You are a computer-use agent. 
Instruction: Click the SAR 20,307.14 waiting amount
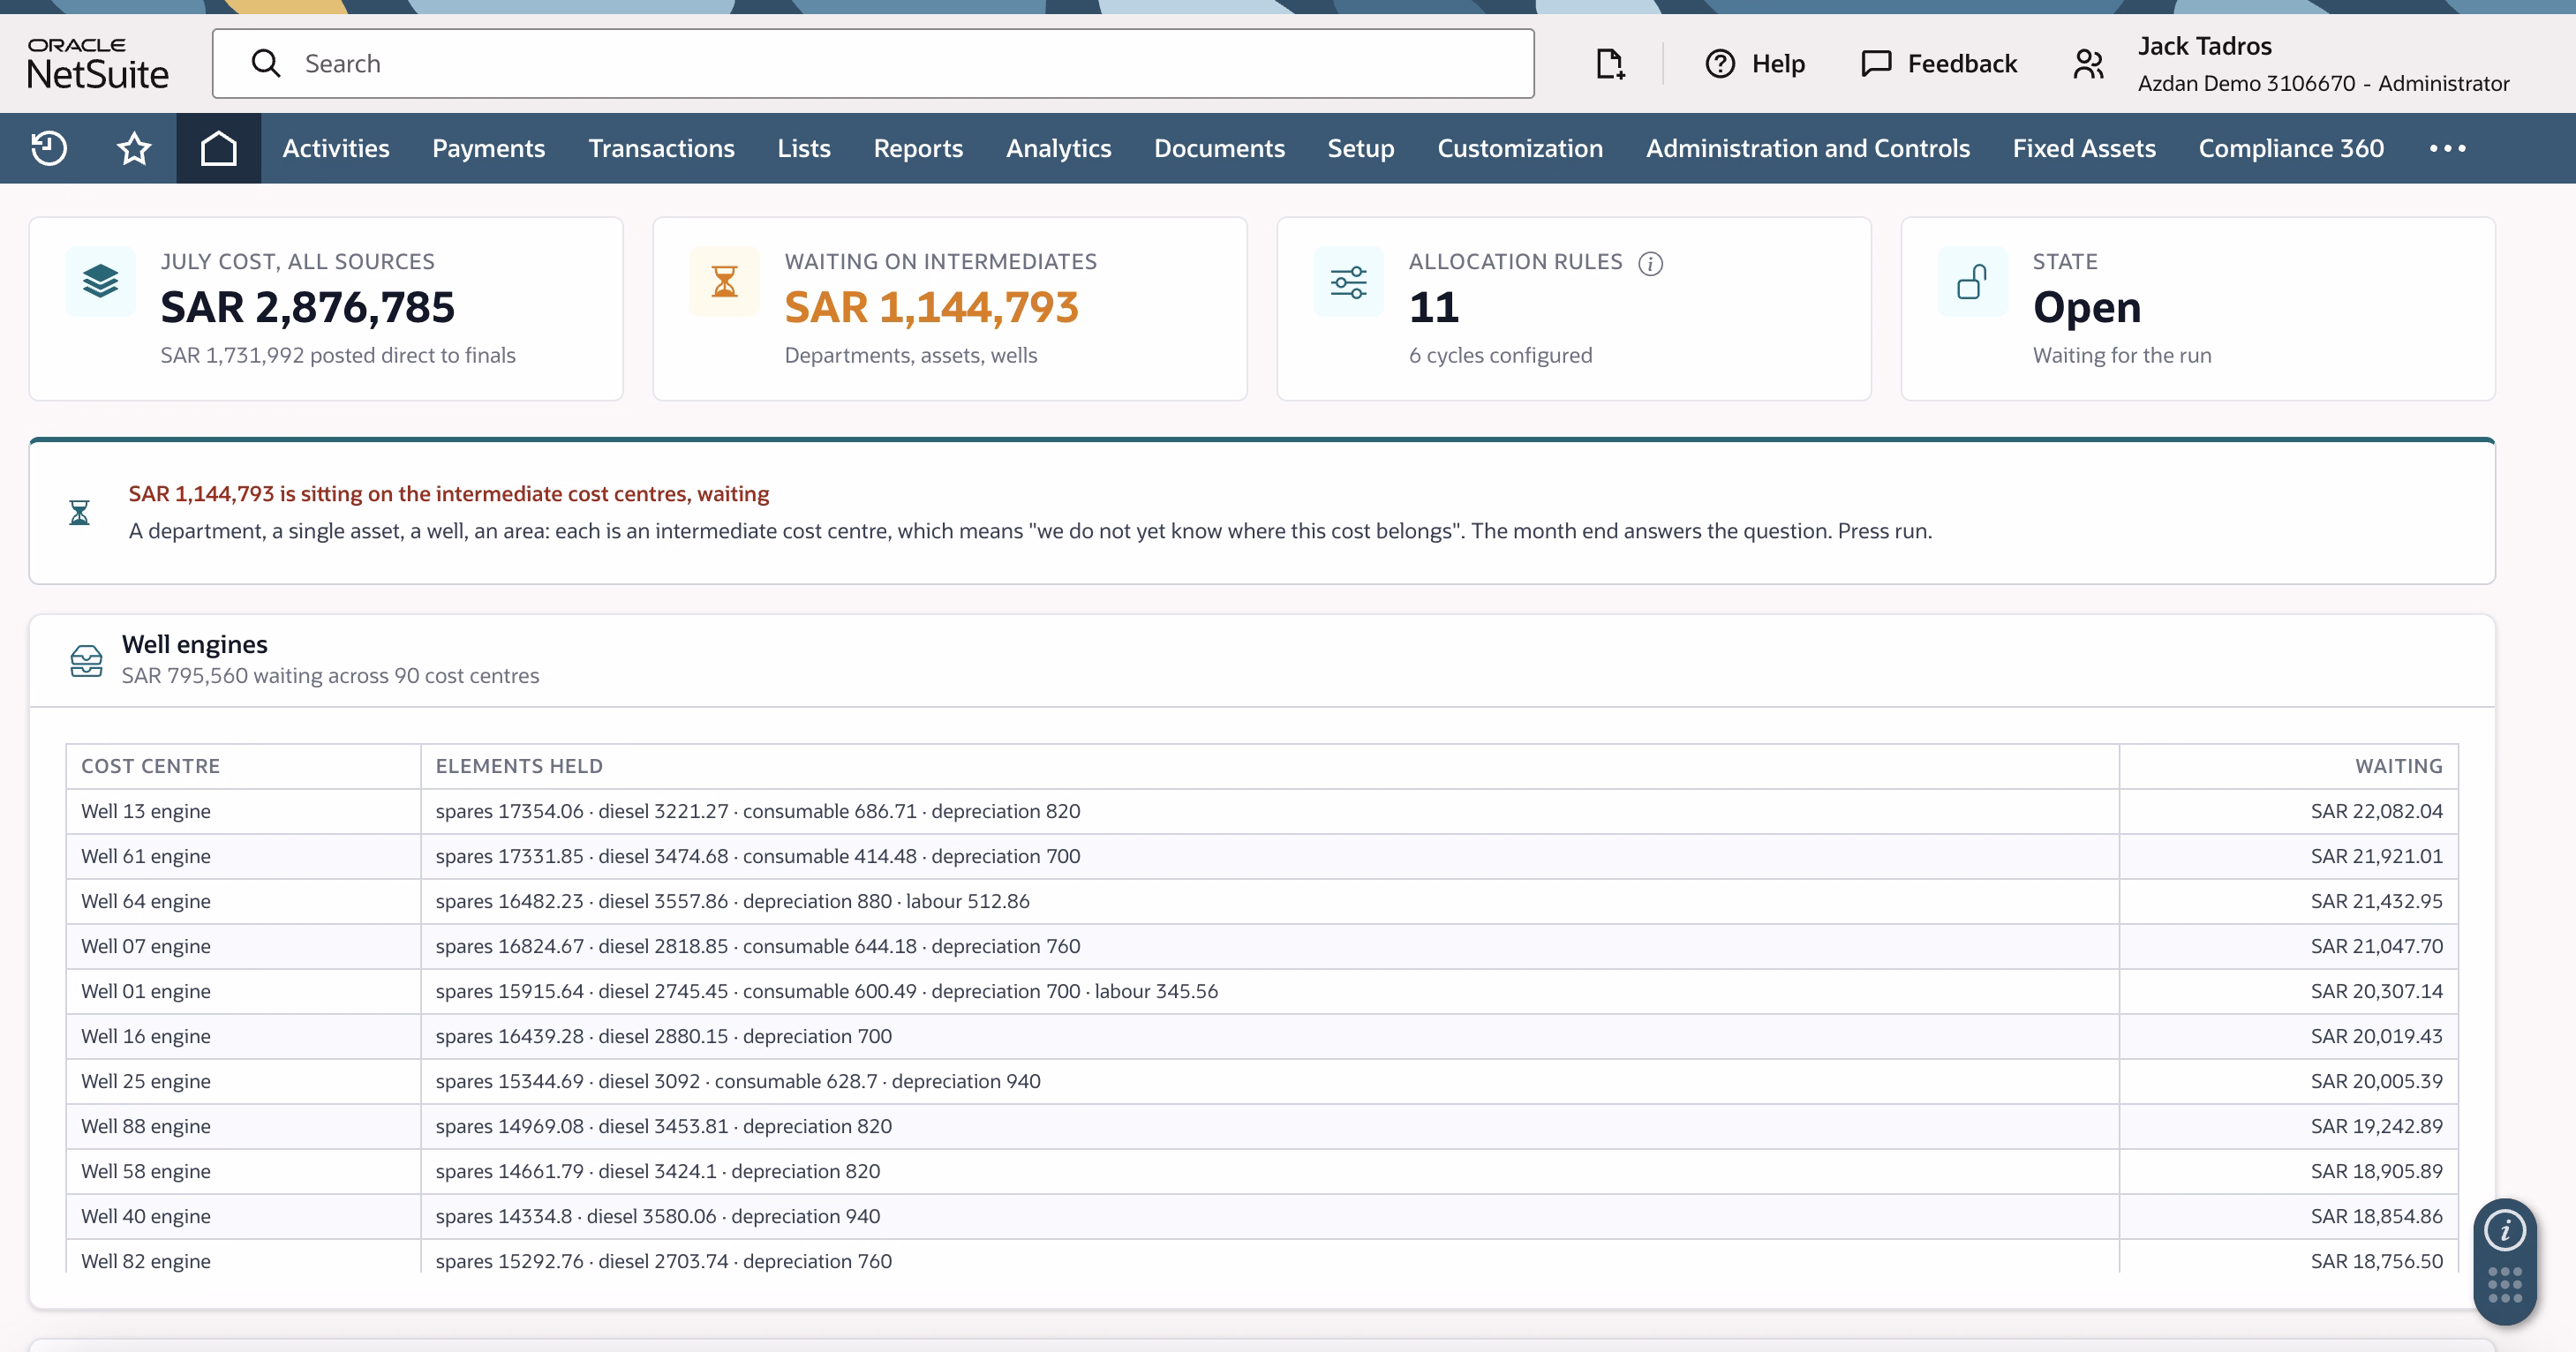pos(2376,991)
